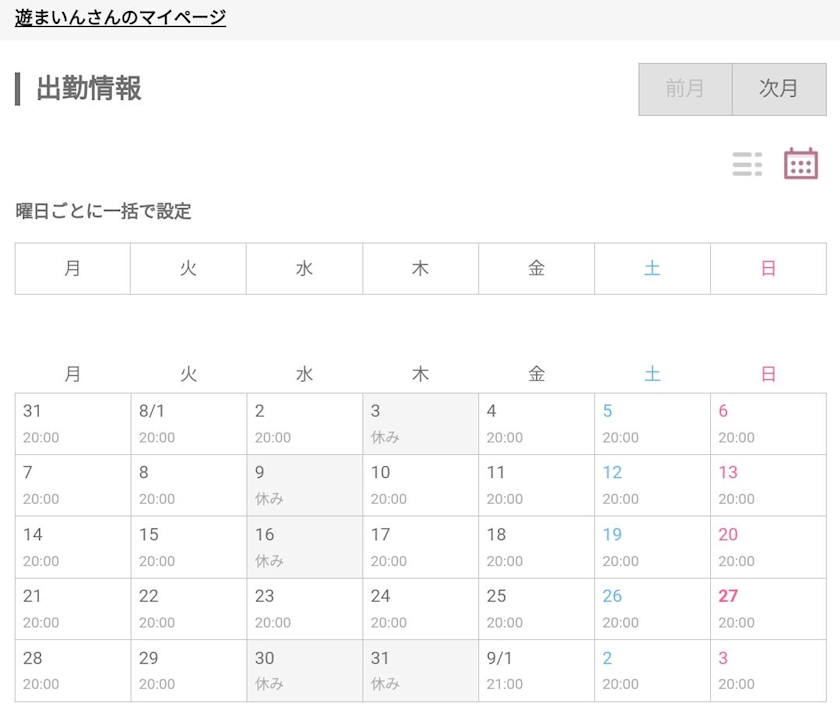This screenshot has height=724, width=840.
Task: Select the highlighted day 27 cell
Action: pyautogui.click(x=768, y=609)
